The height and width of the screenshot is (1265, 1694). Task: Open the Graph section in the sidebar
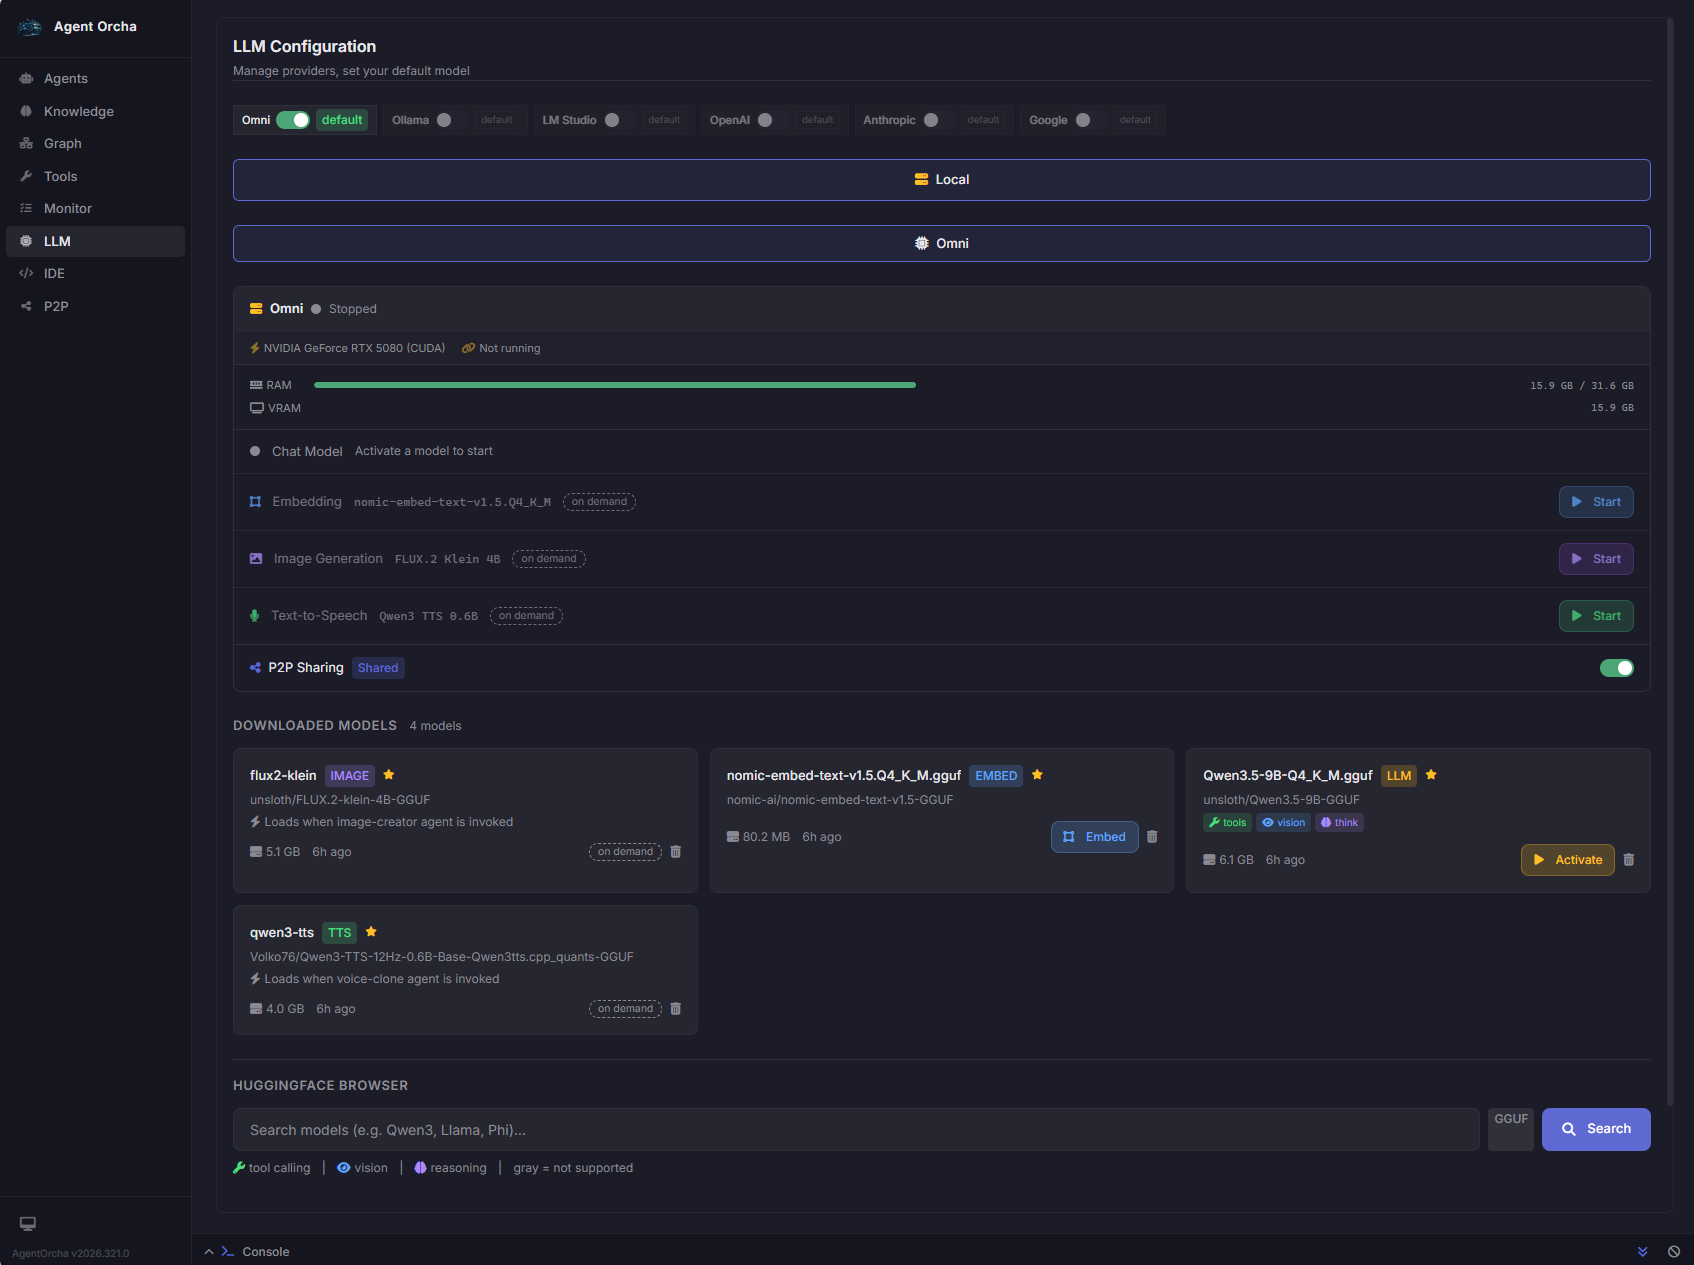62,143
